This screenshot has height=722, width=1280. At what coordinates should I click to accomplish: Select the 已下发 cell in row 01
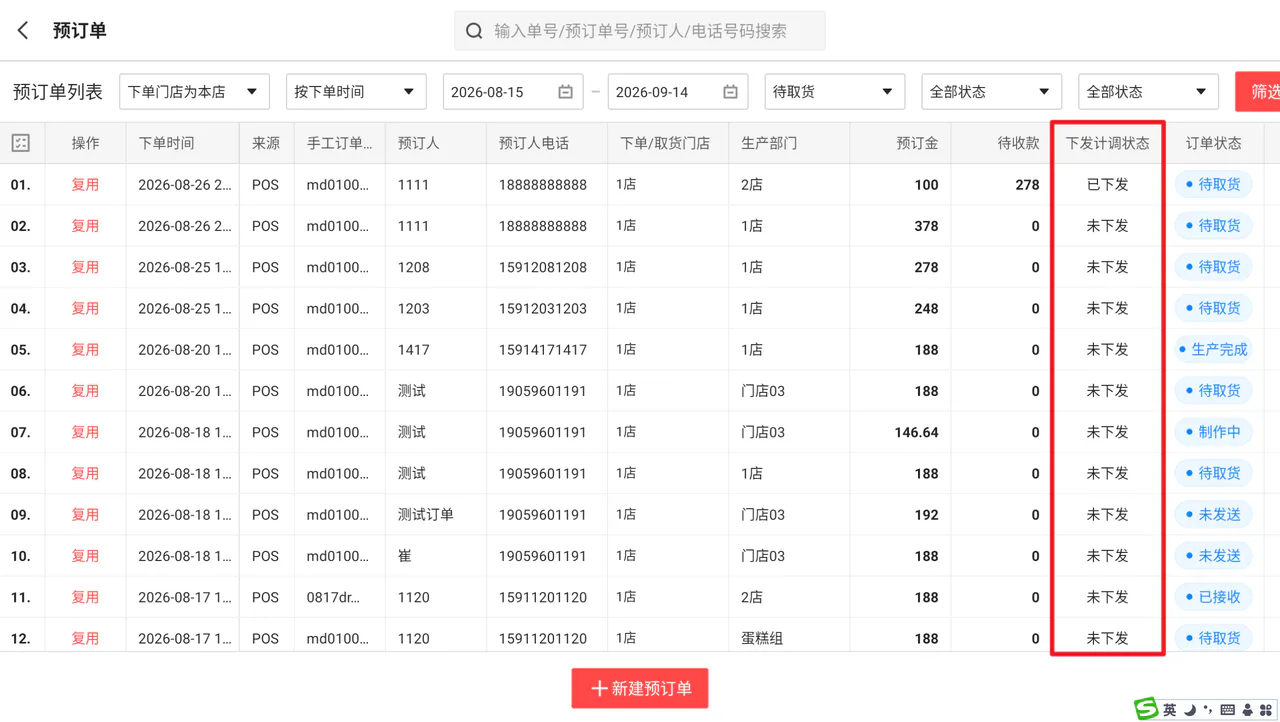(x=1107, y=185)
